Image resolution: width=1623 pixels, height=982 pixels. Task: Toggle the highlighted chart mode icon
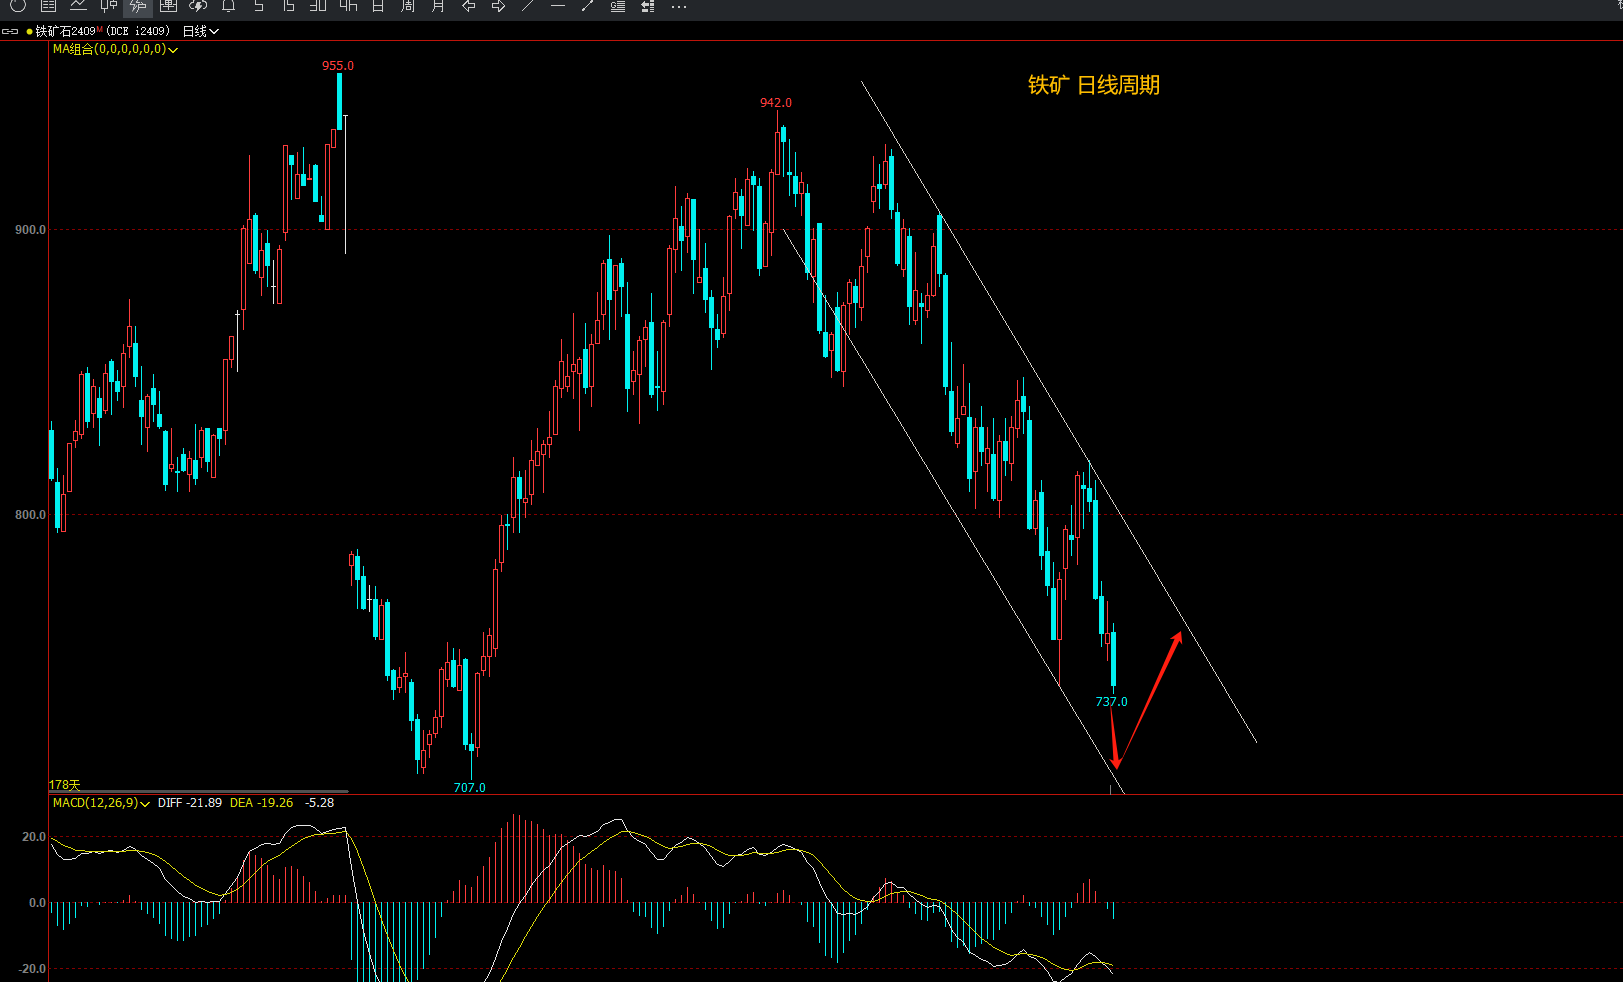click(x=138, y=6)
